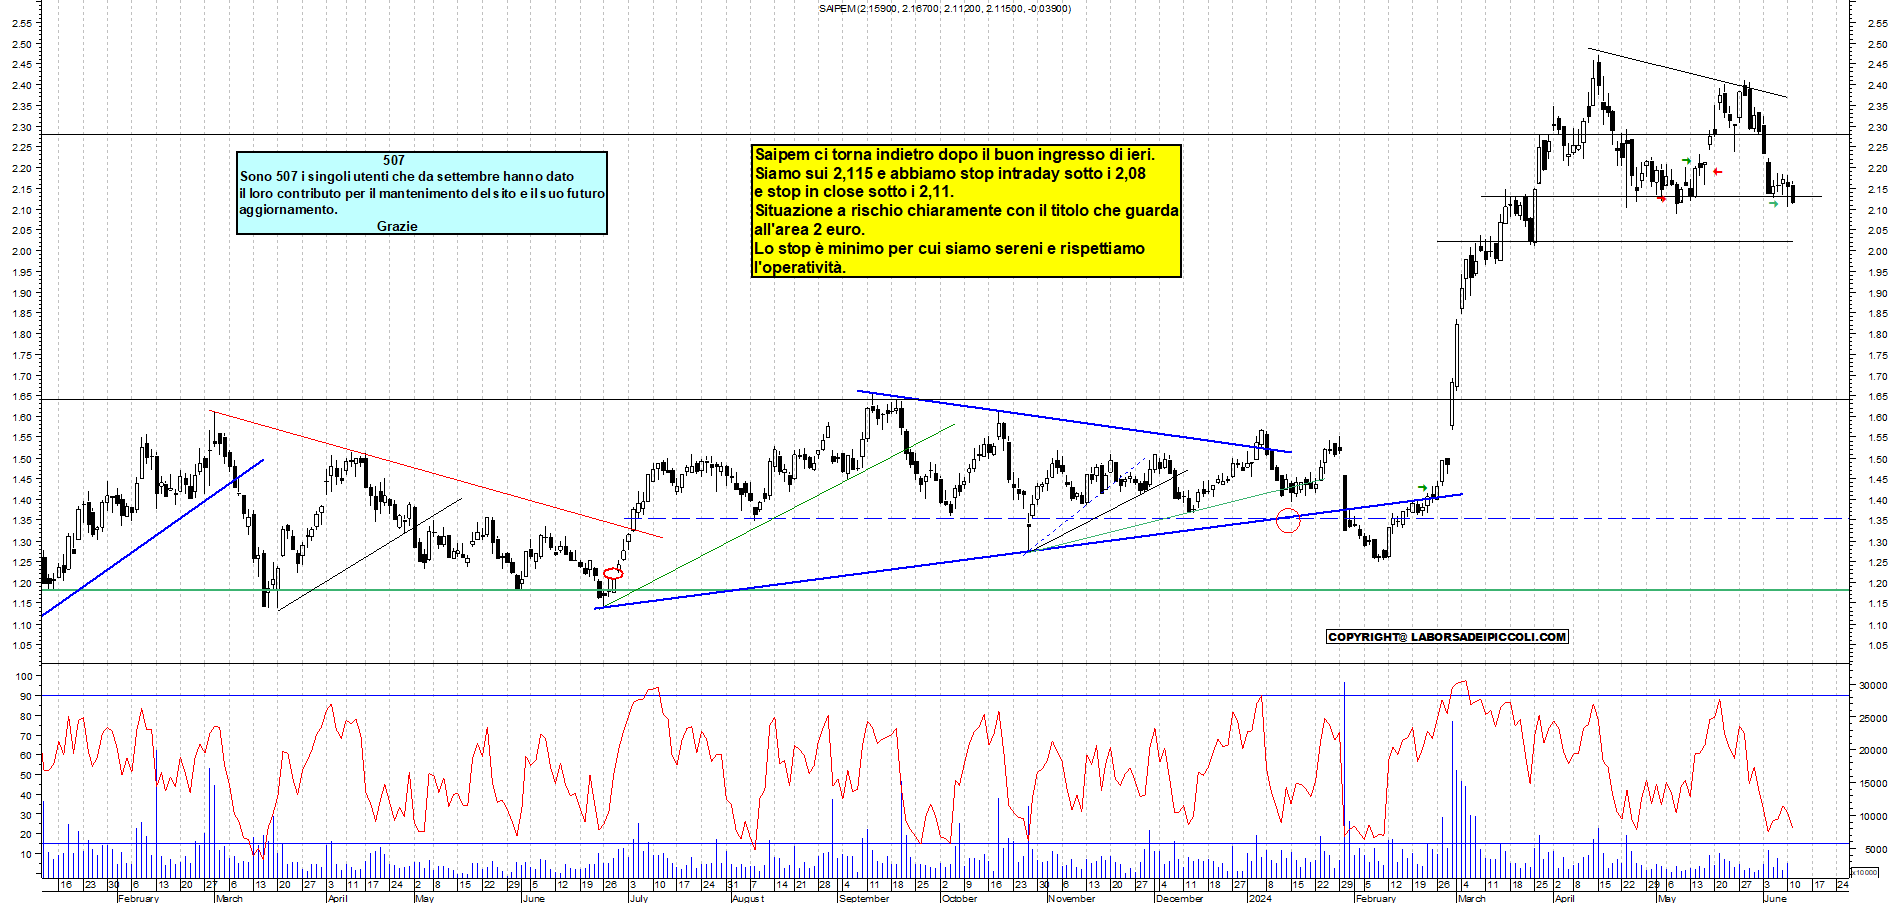Click the 70 label on oscillator scale
1890x903 pixels.
coord(26,736)
